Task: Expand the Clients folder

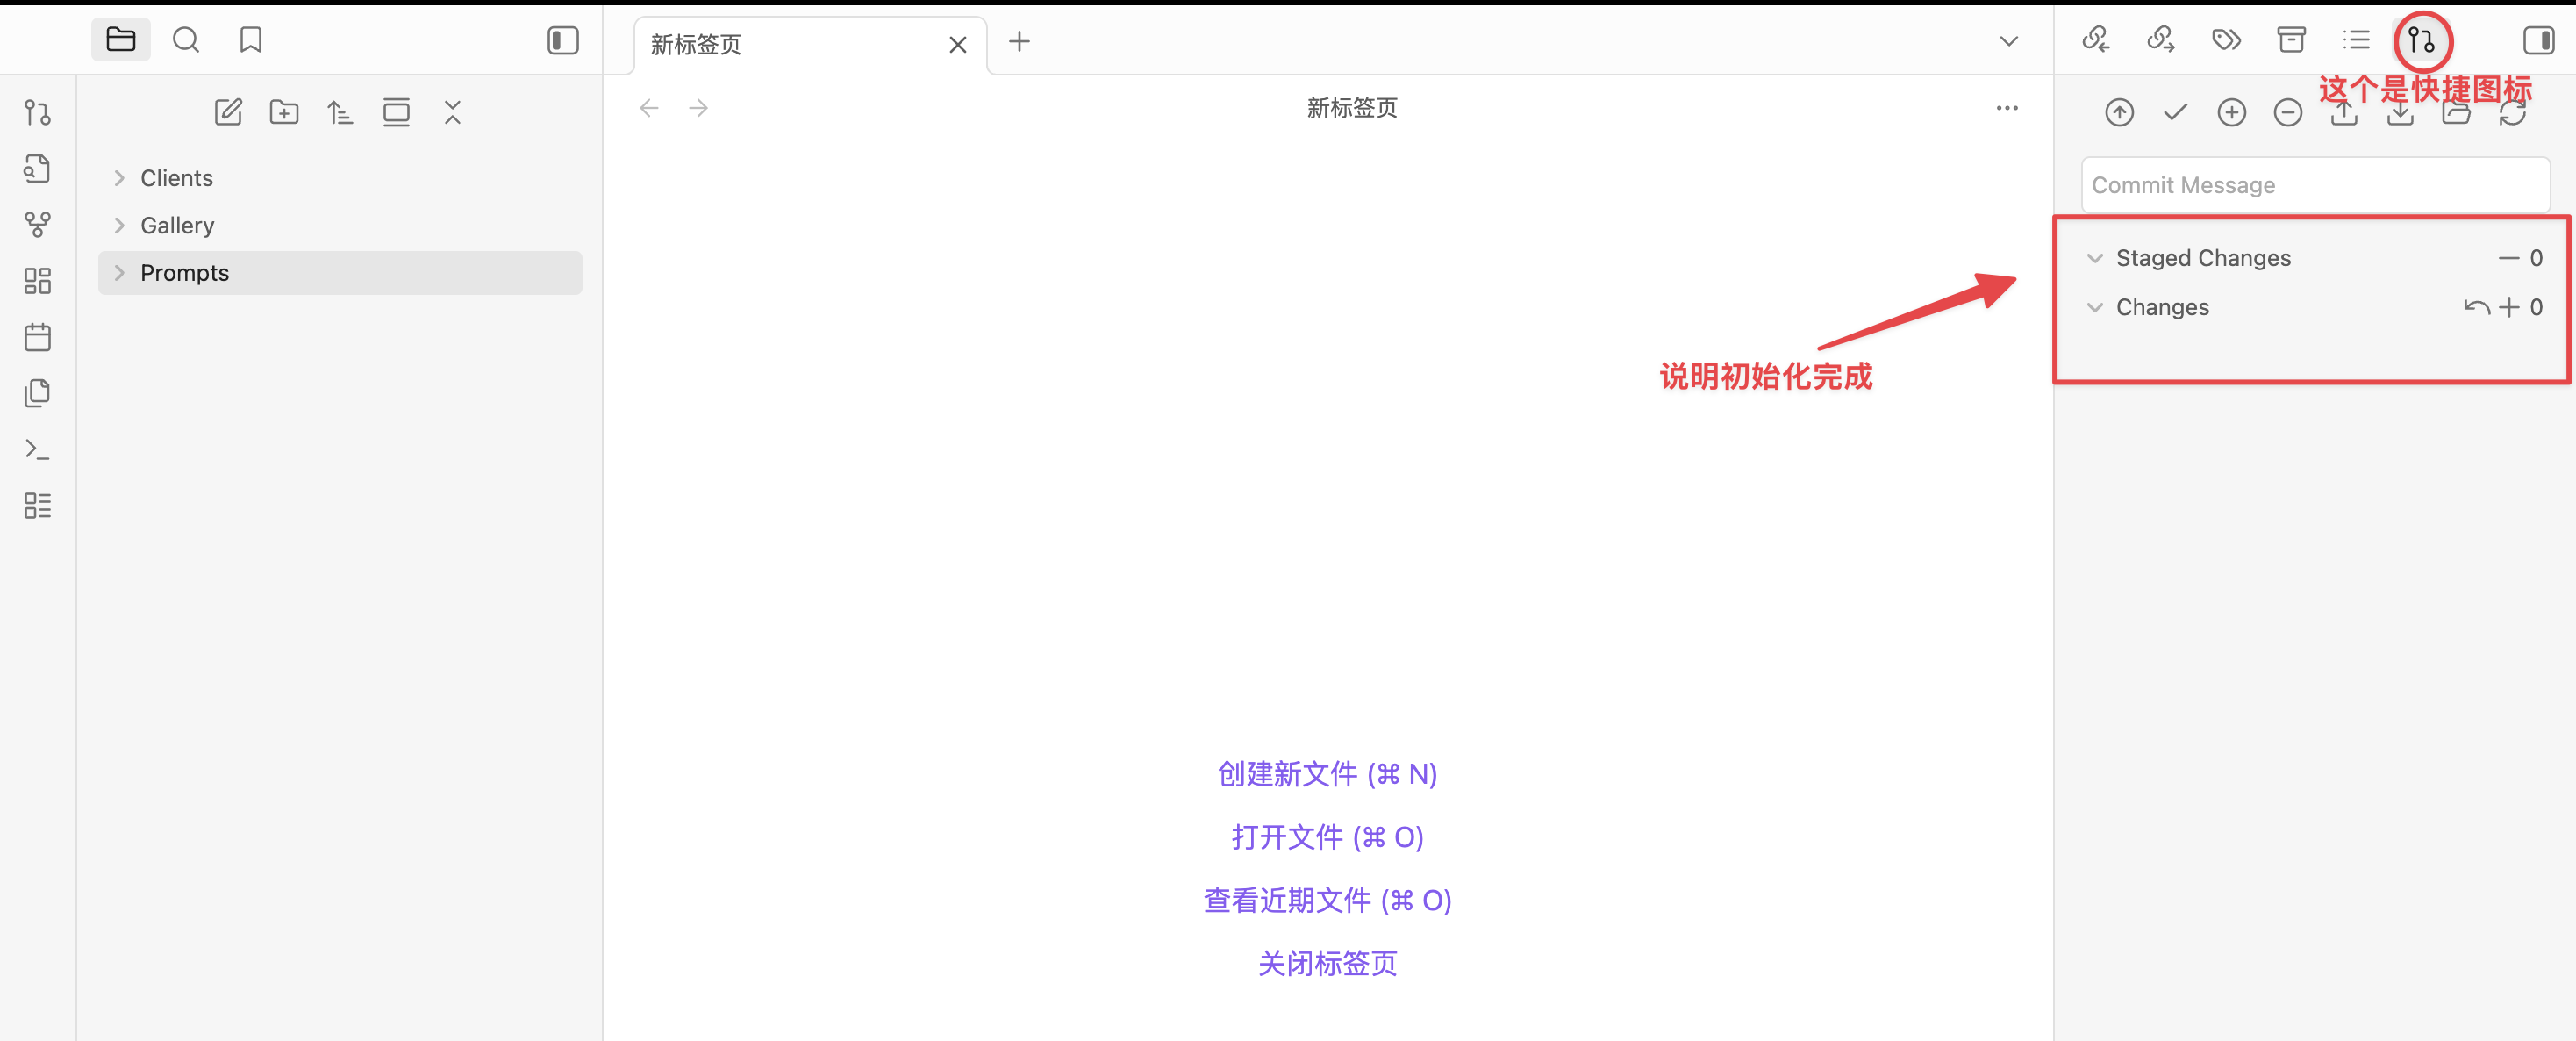Action: 176,178
